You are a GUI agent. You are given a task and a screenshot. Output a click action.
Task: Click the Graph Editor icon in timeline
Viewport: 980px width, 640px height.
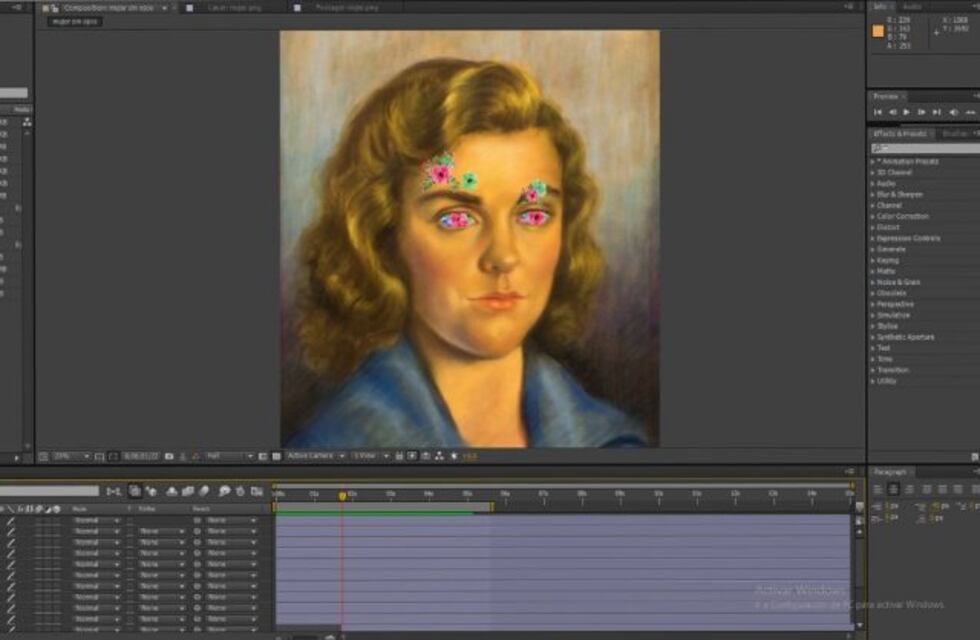(x=257, y=491)
